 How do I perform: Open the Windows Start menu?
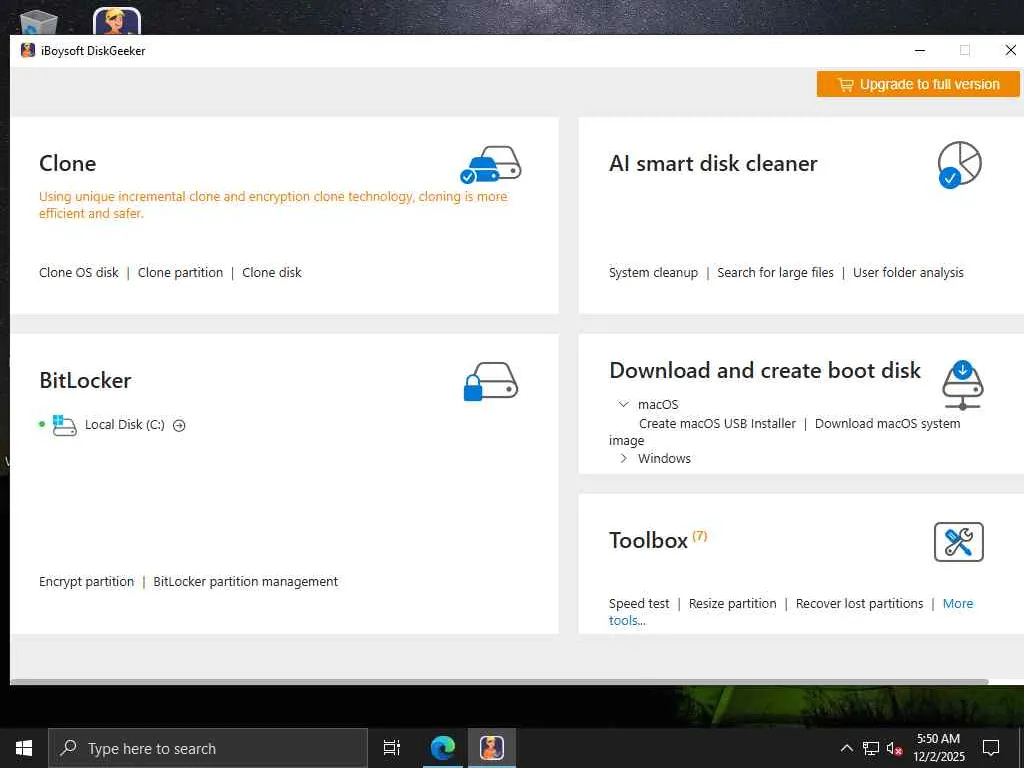[x=24, y=748]
